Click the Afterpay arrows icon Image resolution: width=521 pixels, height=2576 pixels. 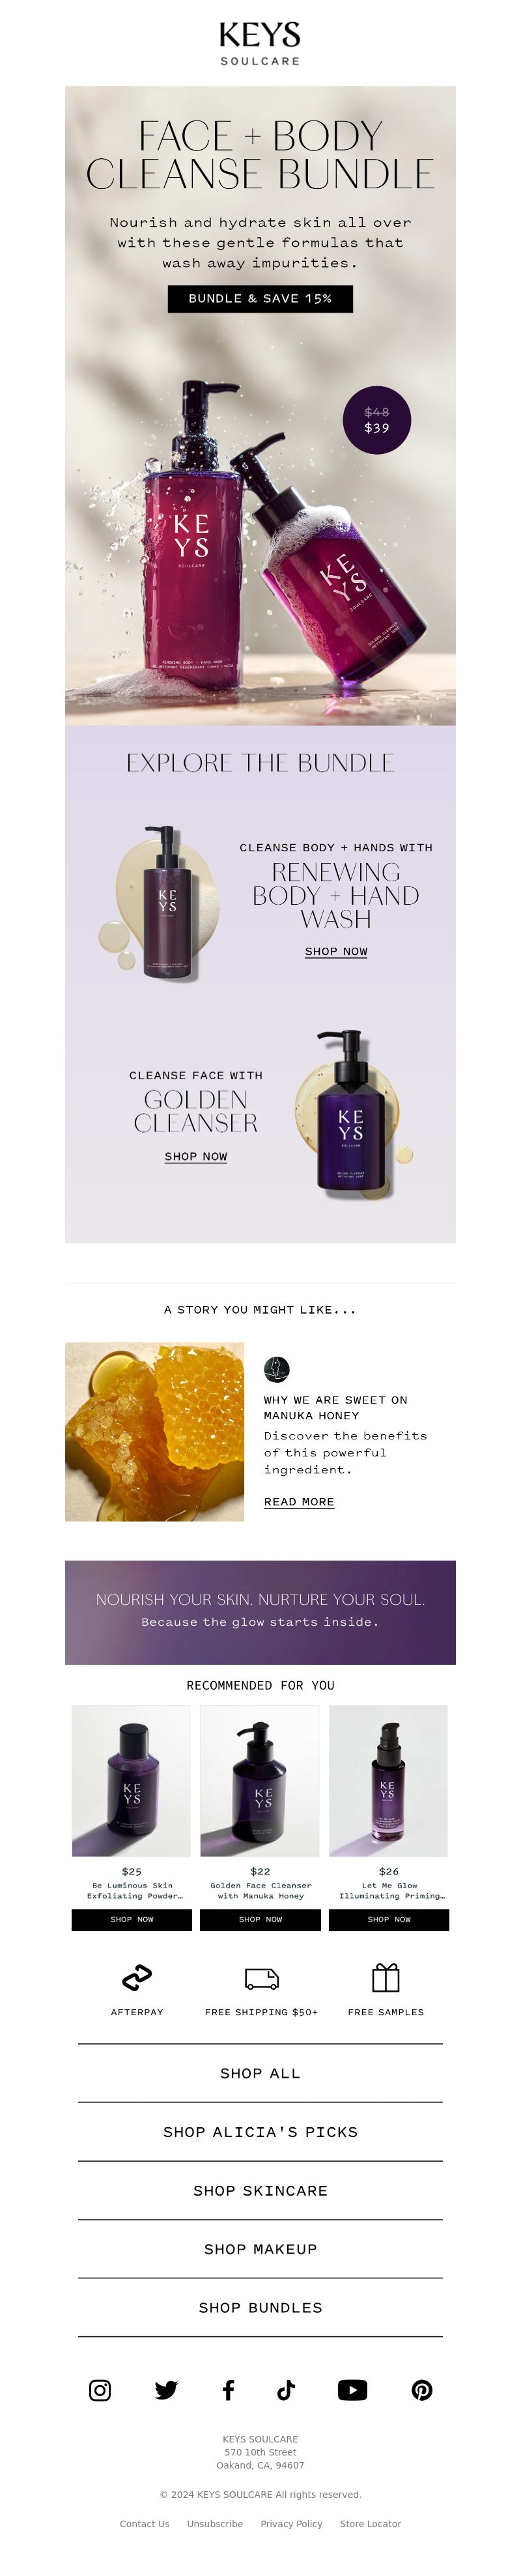(x=137, y=1977)
